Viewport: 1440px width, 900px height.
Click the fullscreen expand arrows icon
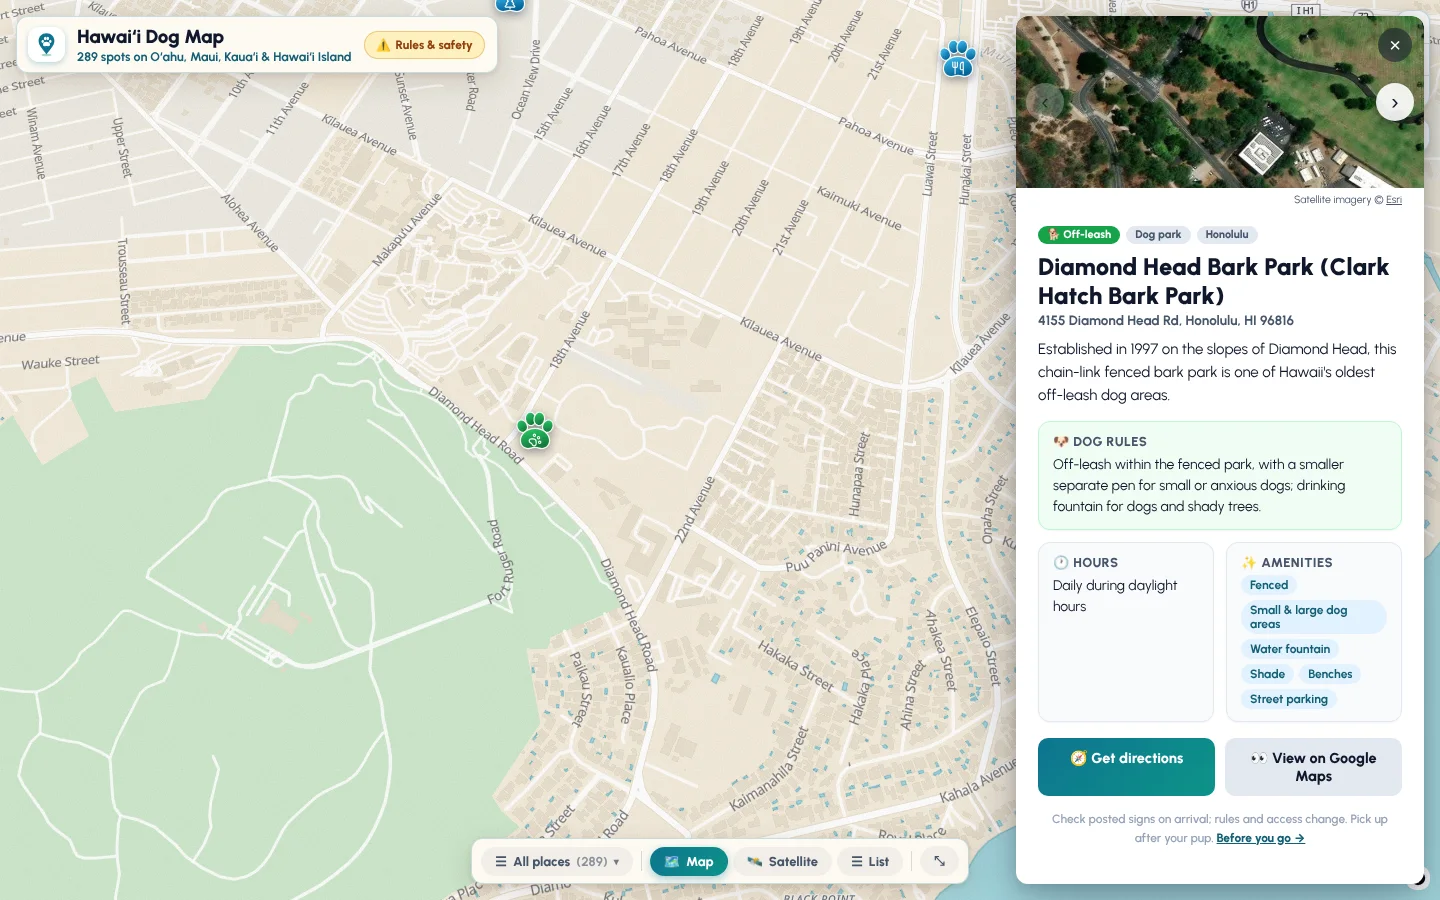(x=939, y=861)
